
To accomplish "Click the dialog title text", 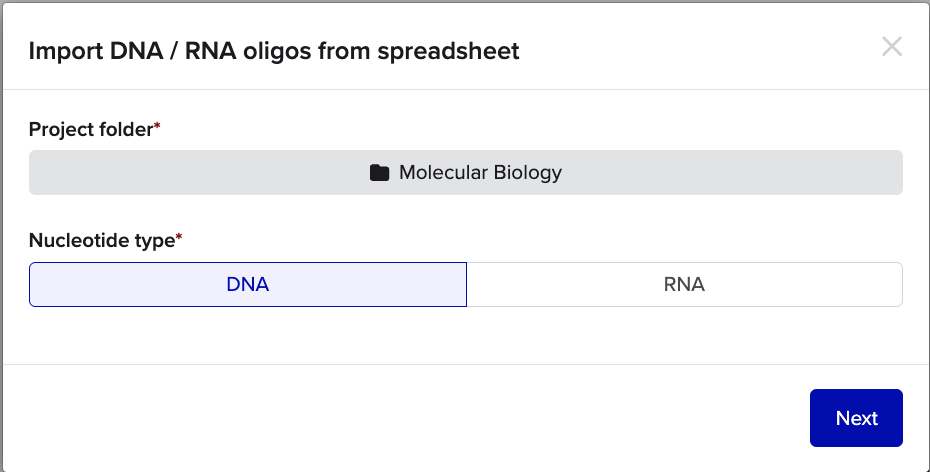I will tap(274, 51).
